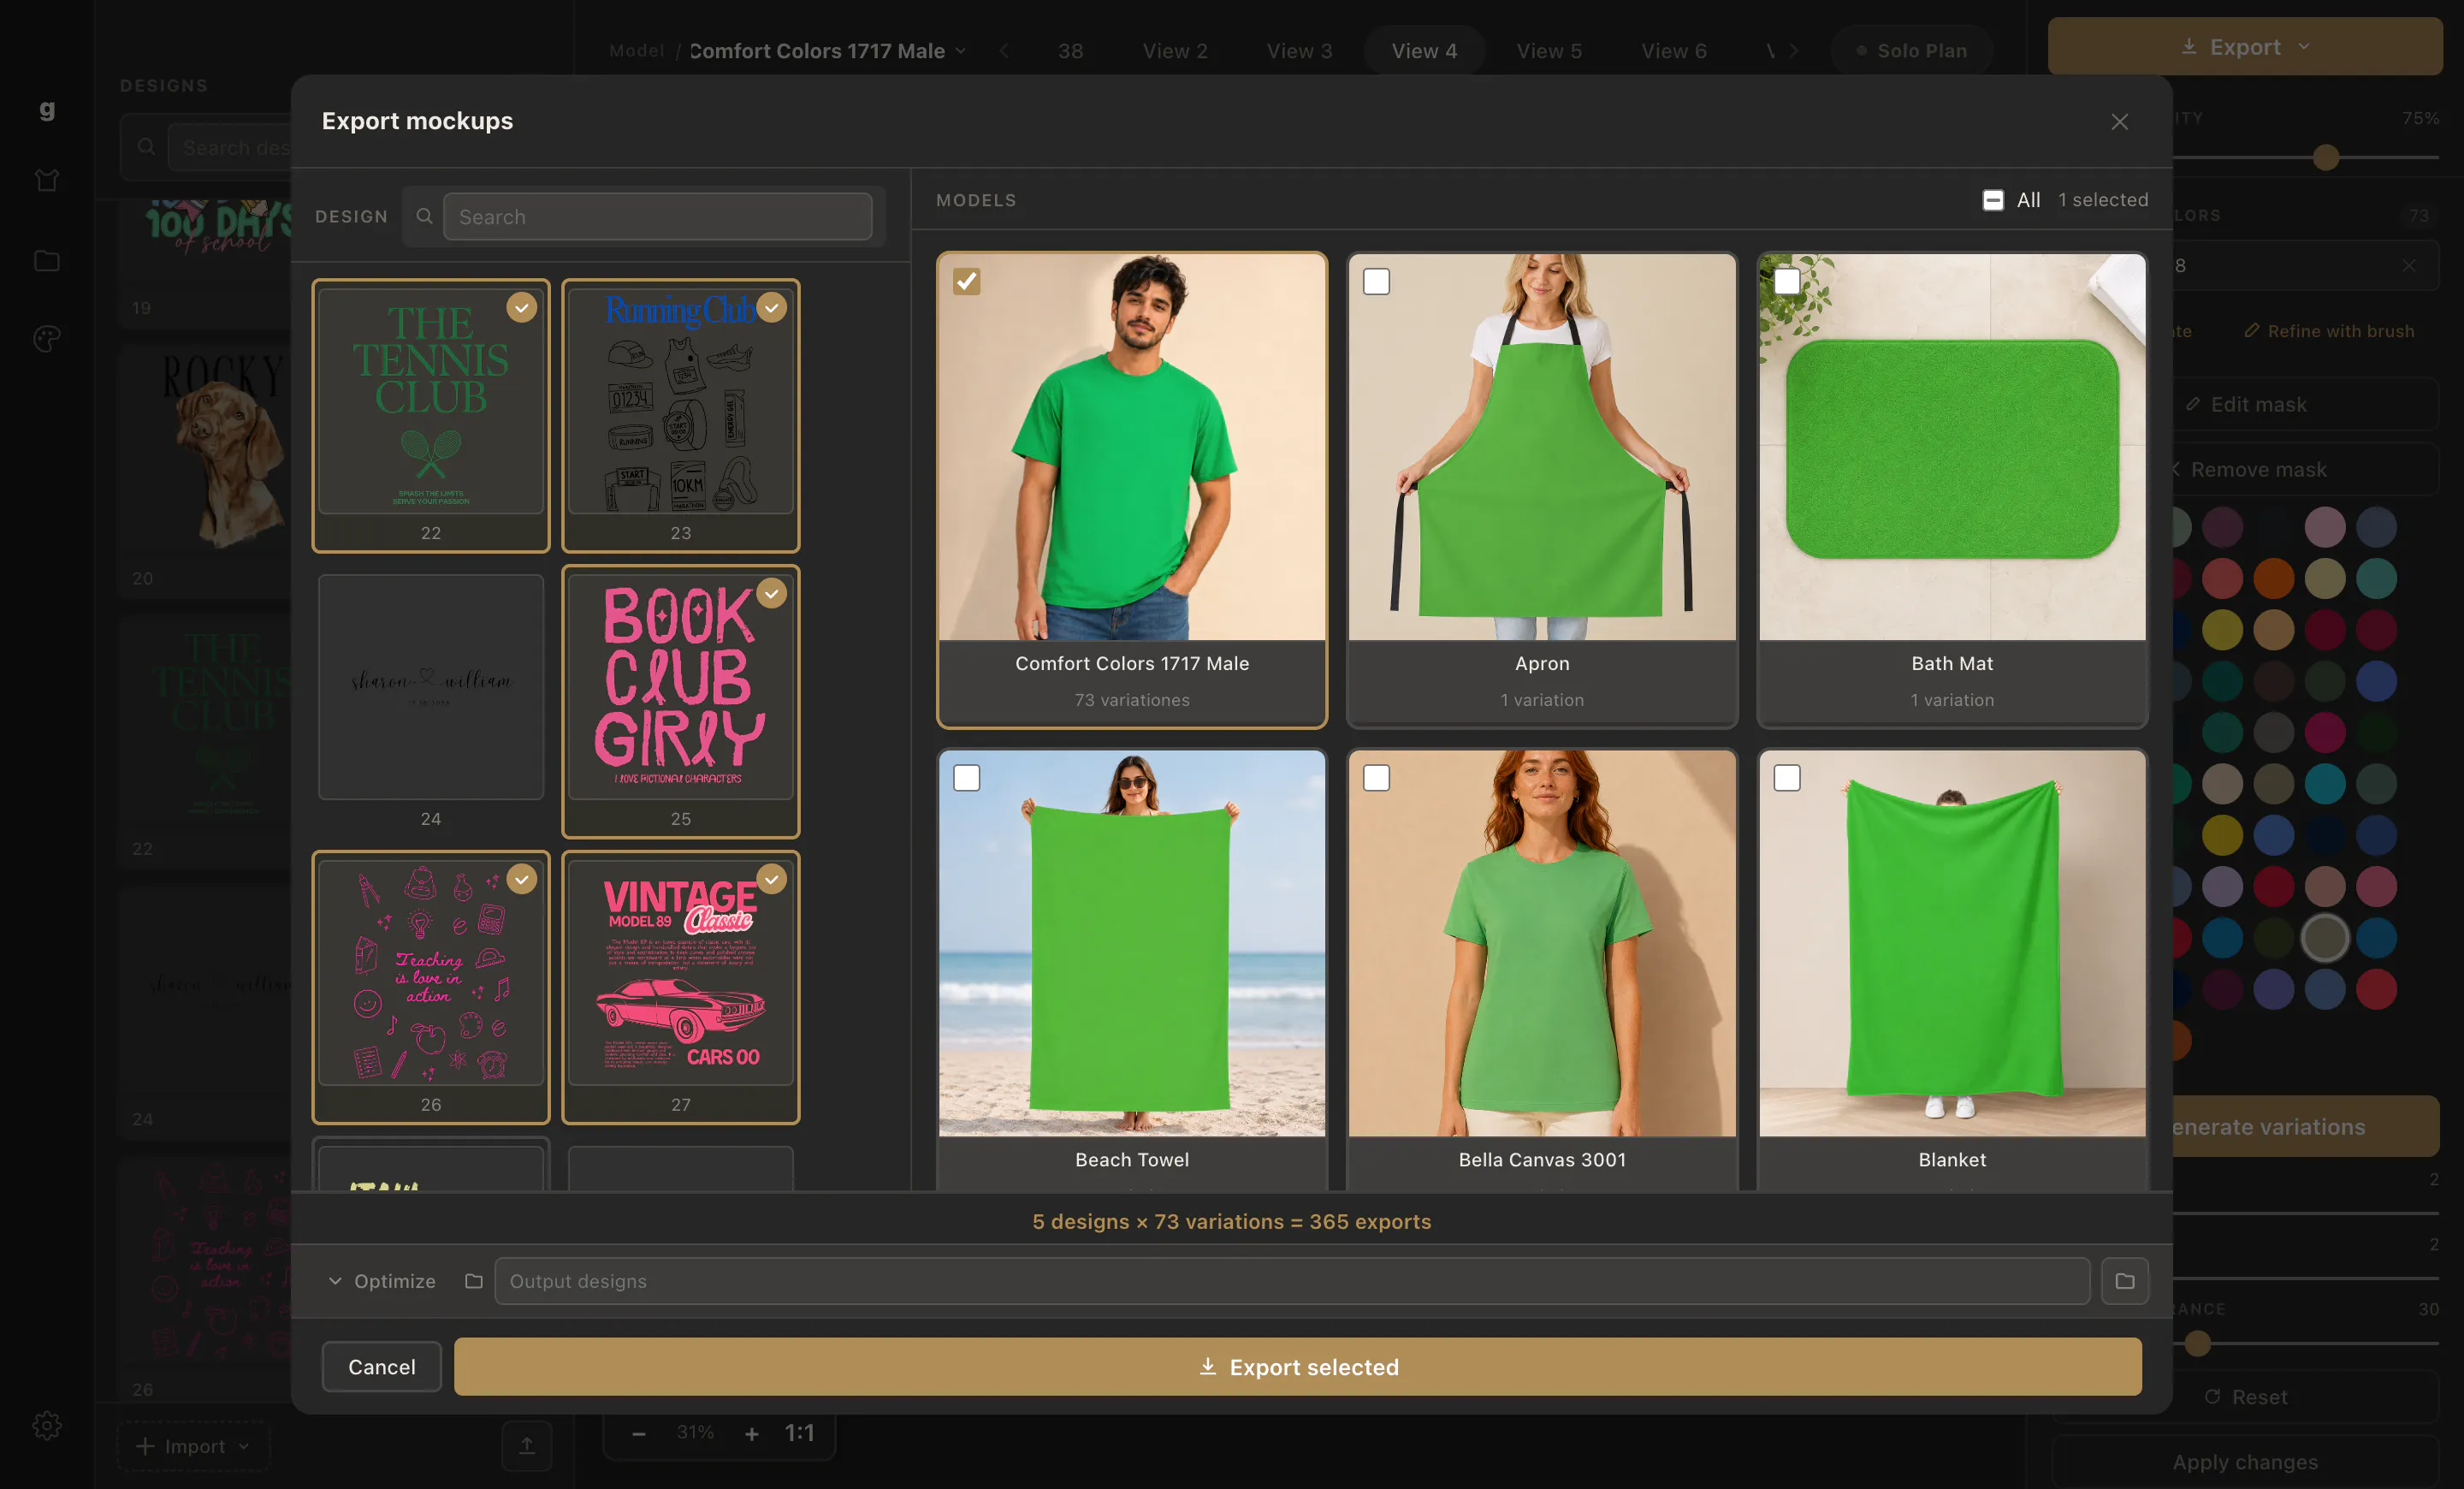Screen dimensions: 2464x1489
Task: Open settings gear in left sidebar
Action: 47,1425
